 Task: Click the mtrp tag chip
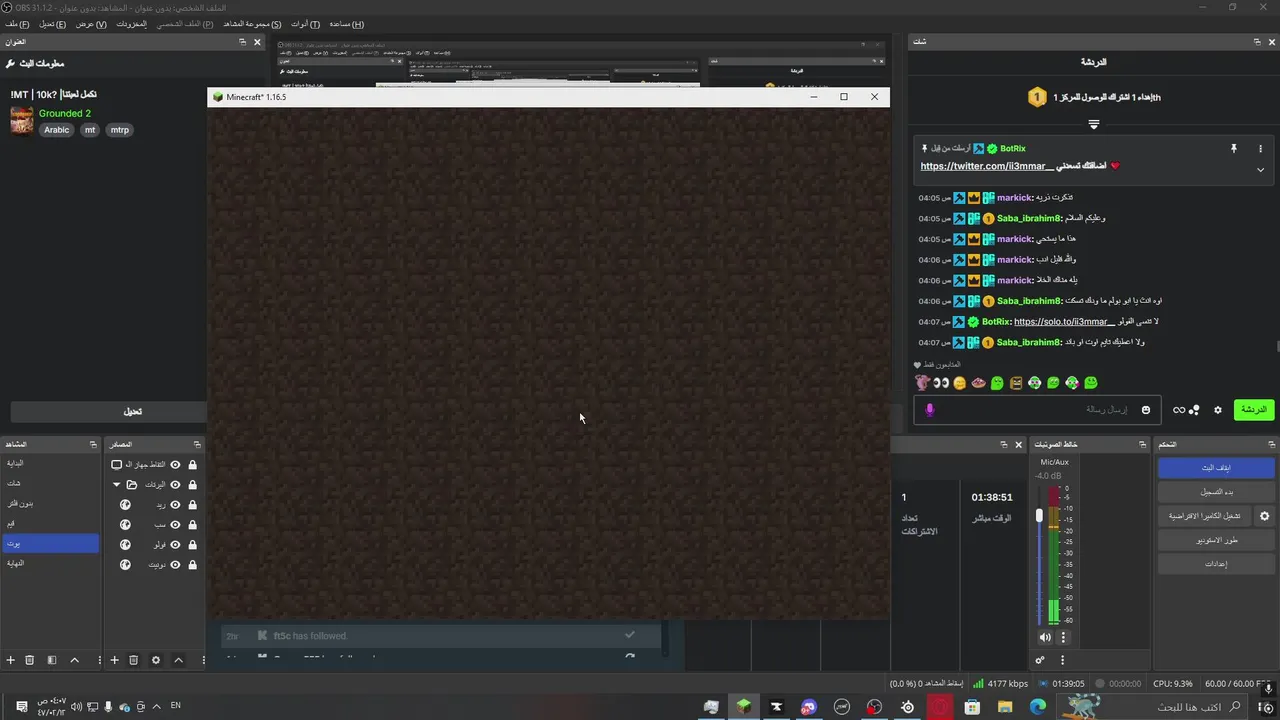[120, 130]
